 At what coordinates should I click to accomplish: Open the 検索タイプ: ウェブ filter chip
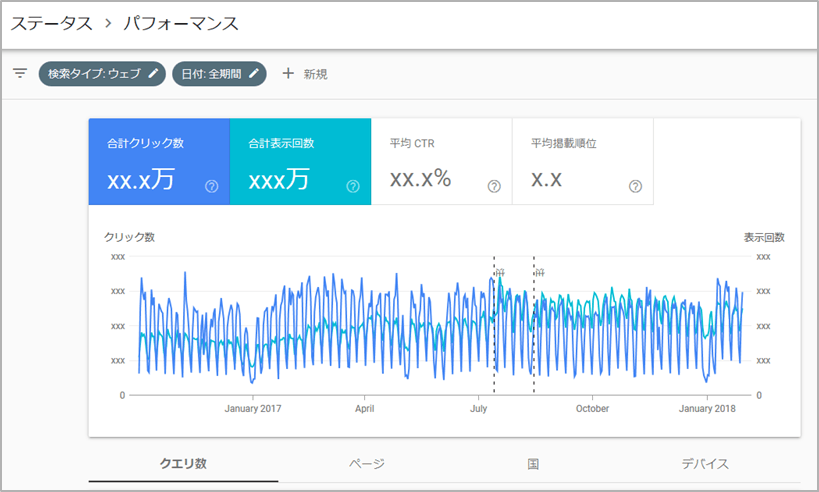pos(95,74)
